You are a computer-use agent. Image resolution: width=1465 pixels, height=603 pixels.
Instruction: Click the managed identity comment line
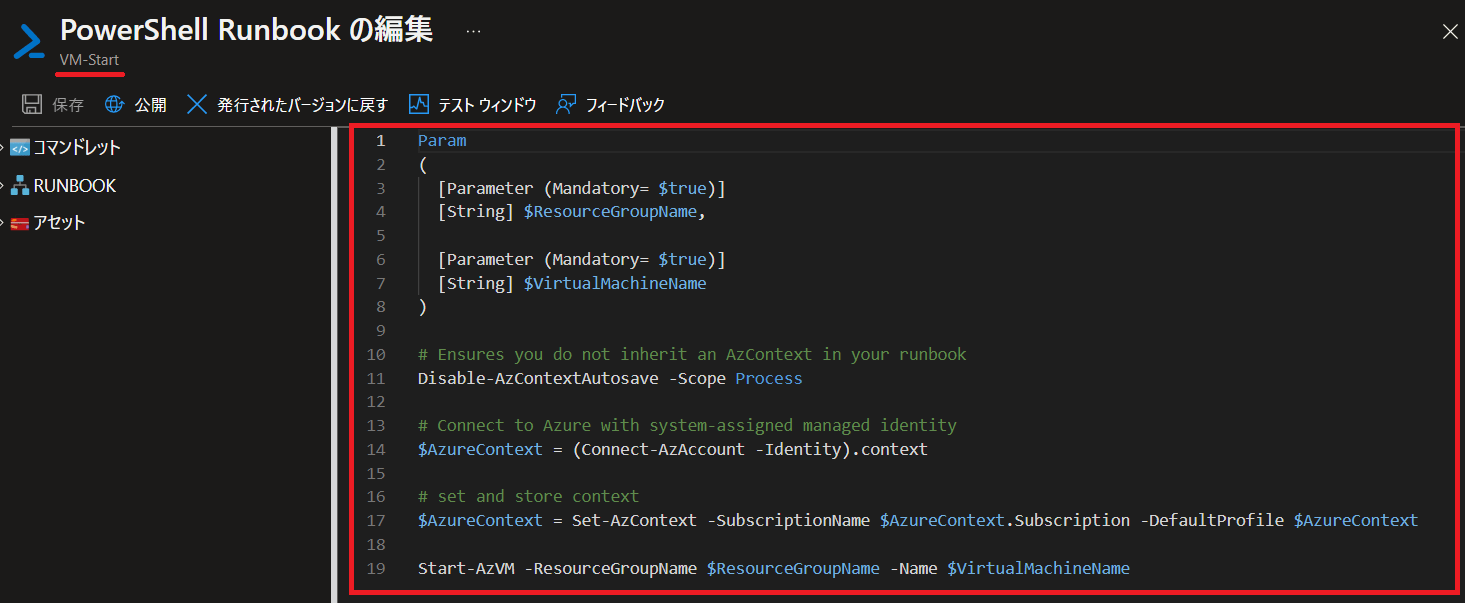687,425
